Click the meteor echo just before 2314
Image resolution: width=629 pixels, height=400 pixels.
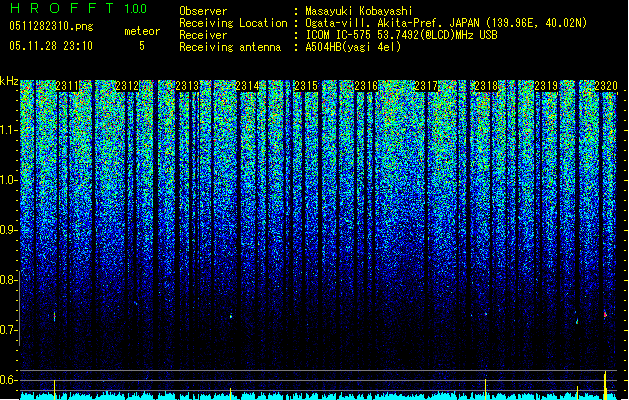click(231, 317)
